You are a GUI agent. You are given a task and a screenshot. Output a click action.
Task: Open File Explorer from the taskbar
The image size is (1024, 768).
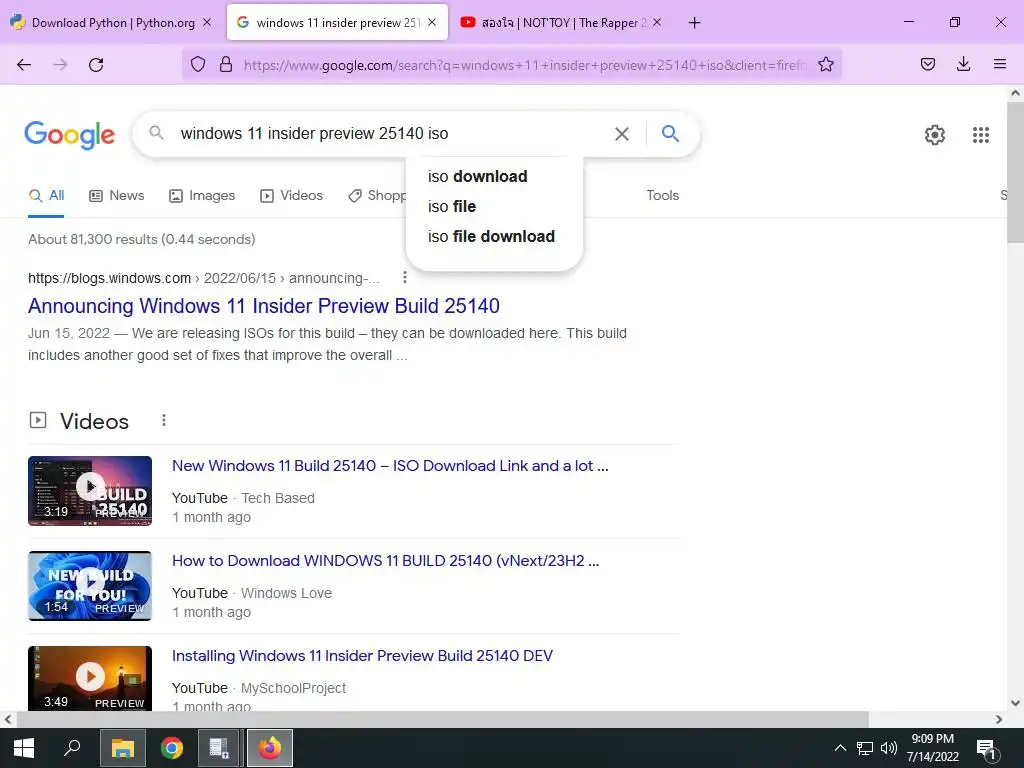122,748
